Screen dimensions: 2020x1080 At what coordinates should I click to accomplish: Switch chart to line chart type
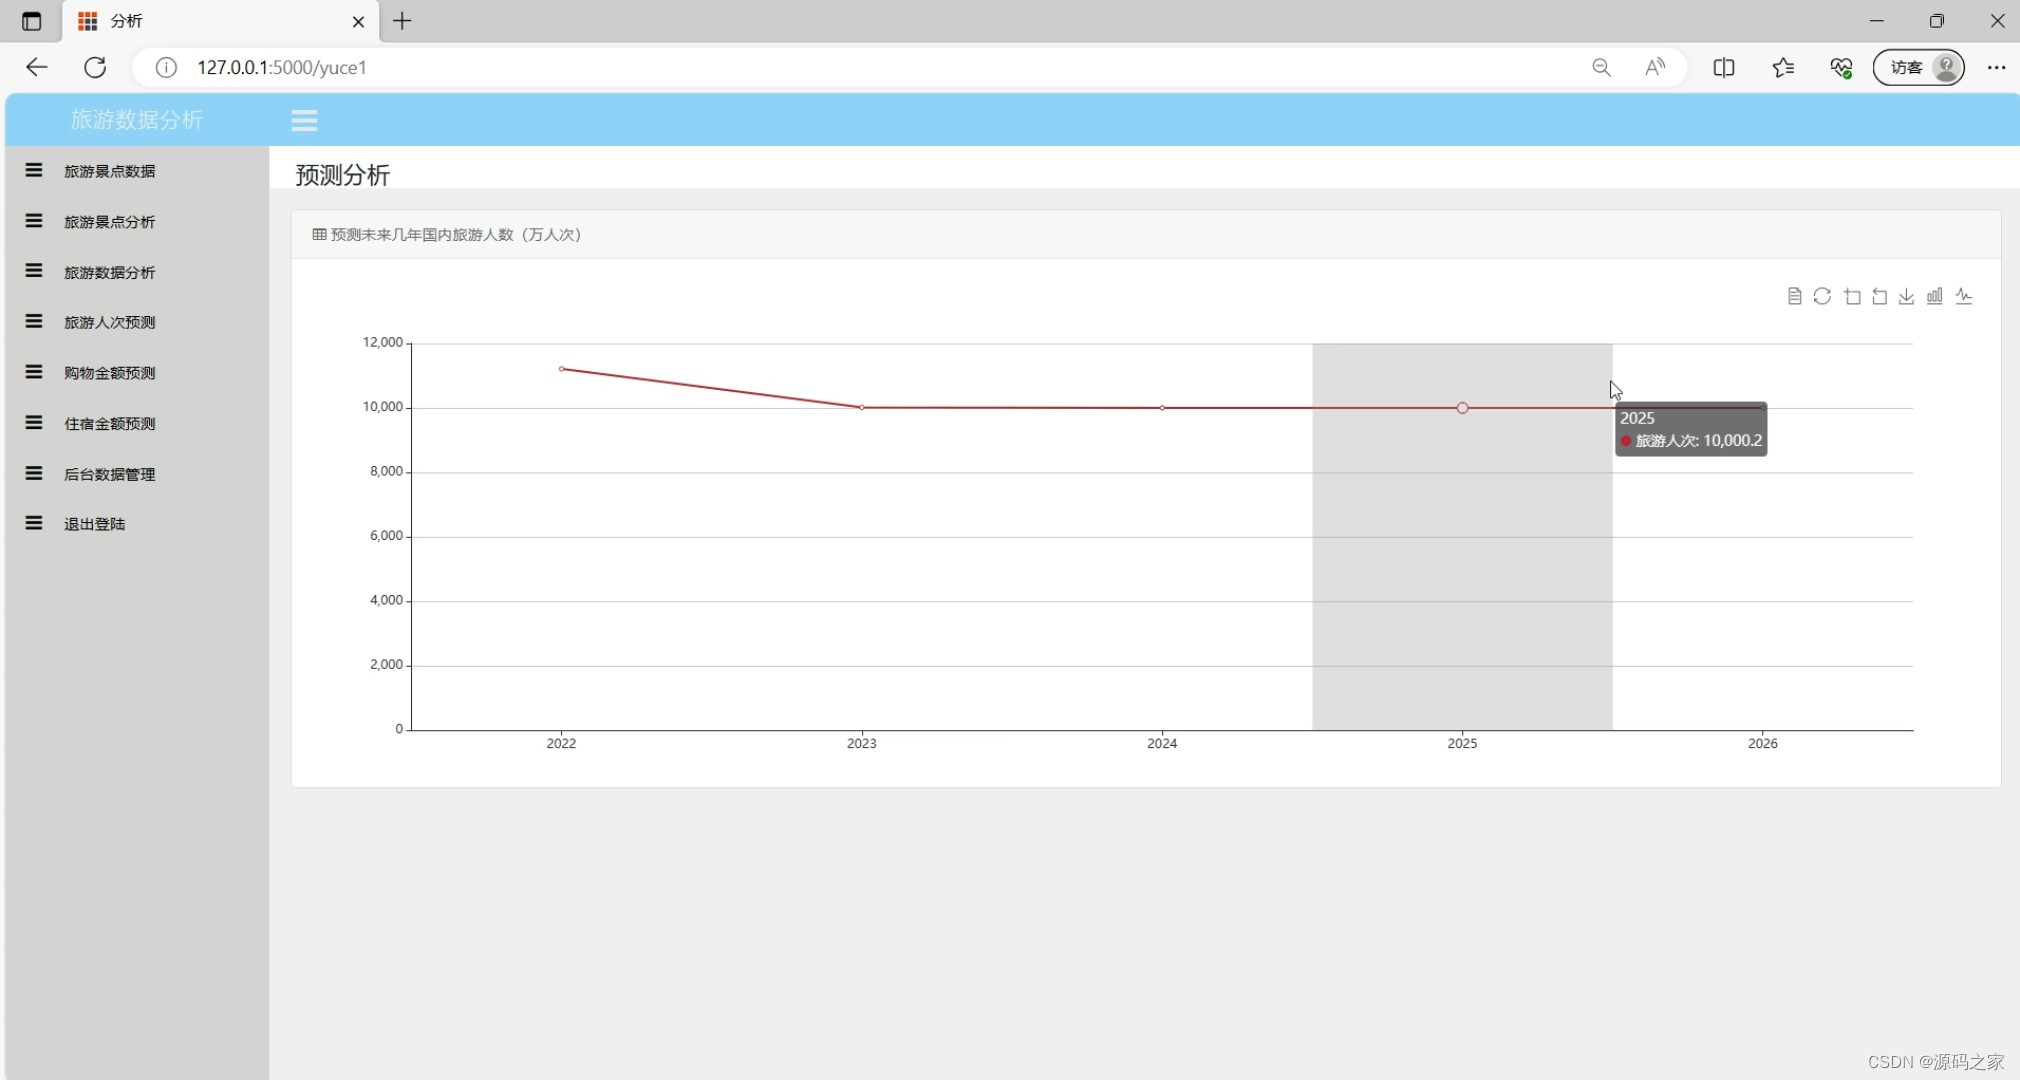coord(1964,296)
